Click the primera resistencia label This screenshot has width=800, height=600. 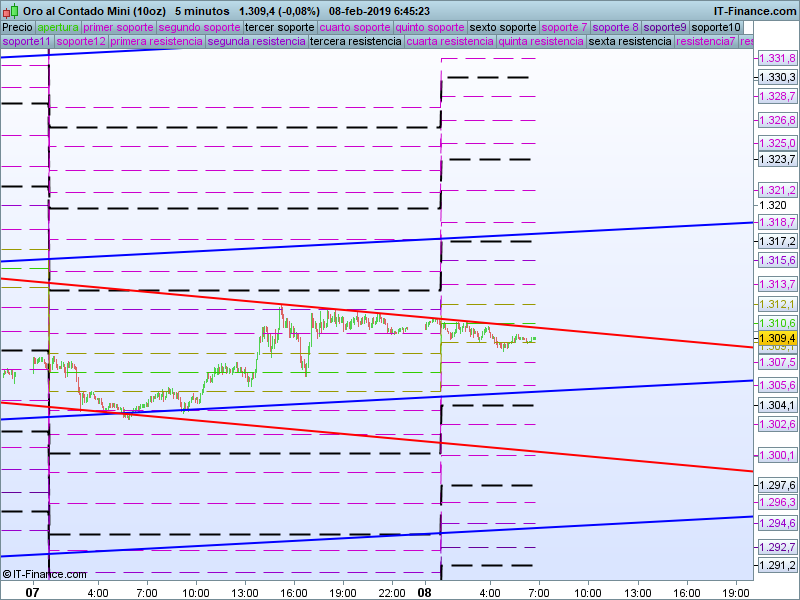pyautogui.click(x=156, y=41)
